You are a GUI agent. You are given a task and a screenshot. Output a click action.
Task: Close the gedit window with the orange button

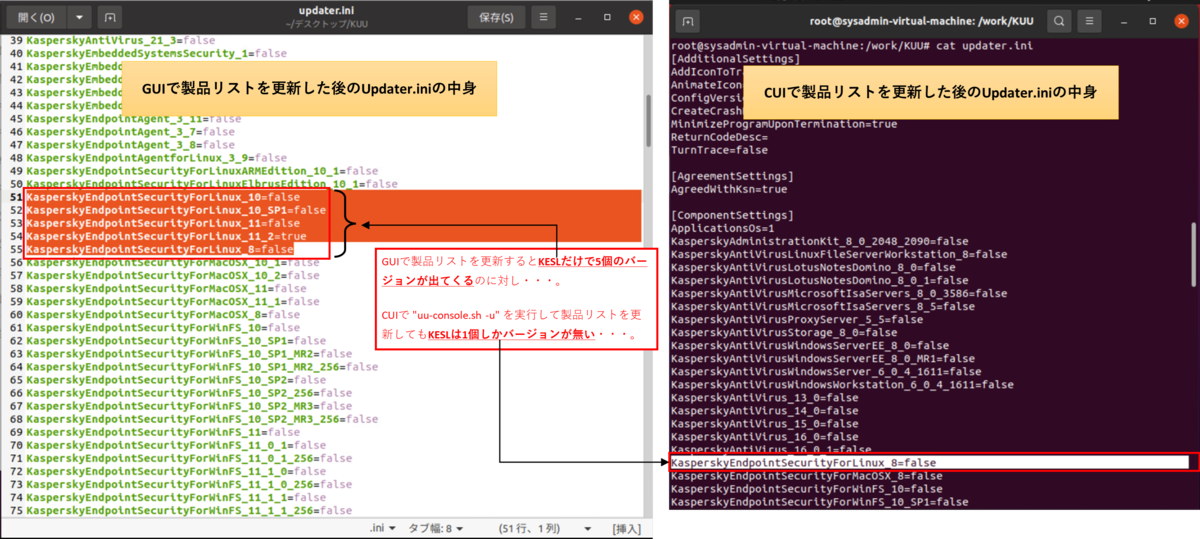tap(636, 17)
